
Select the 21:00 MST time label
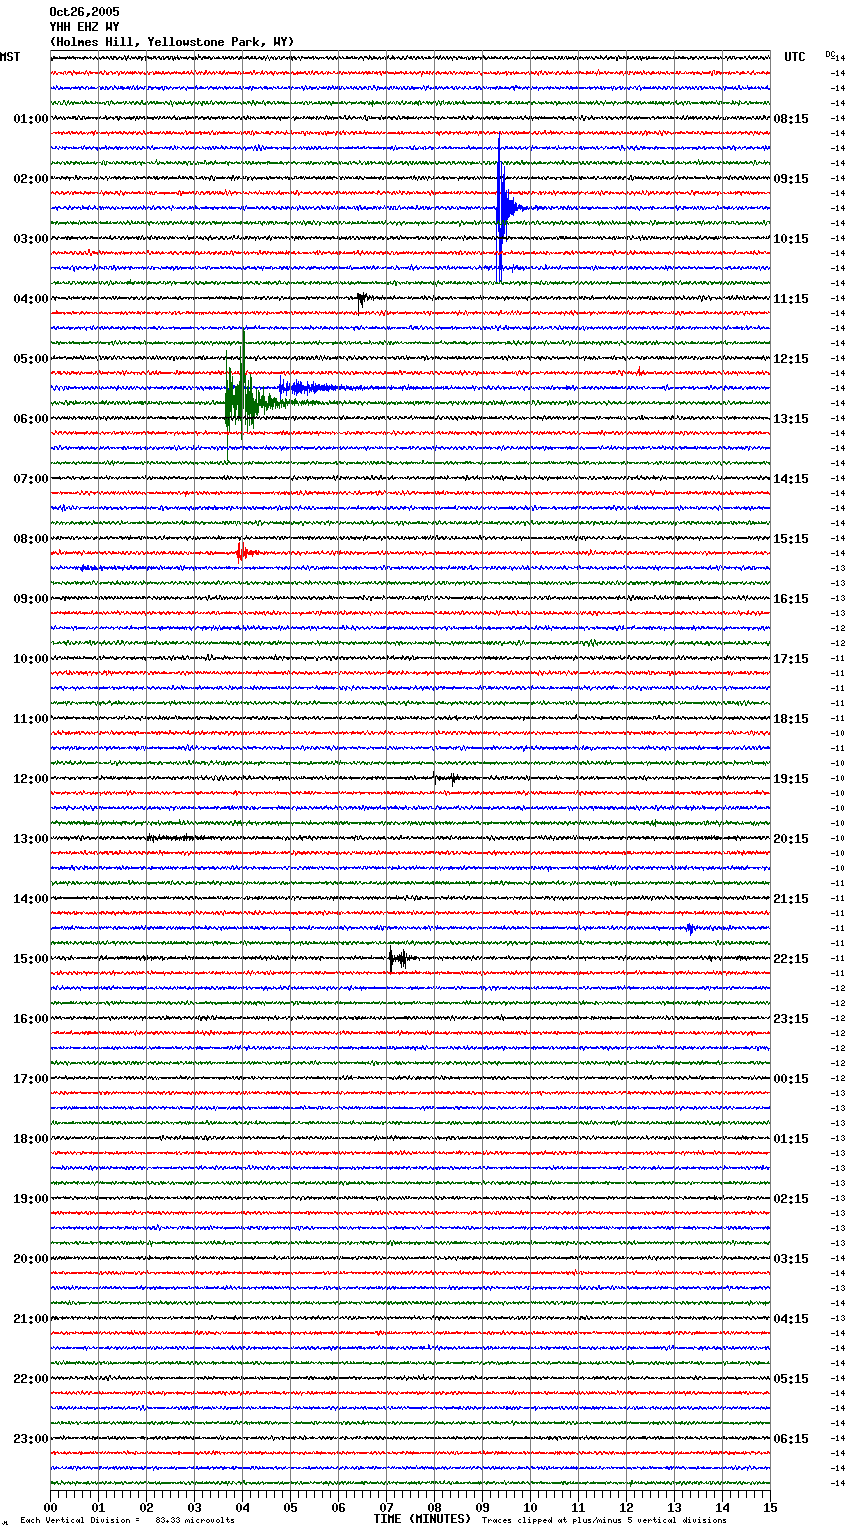point(30,1319)
